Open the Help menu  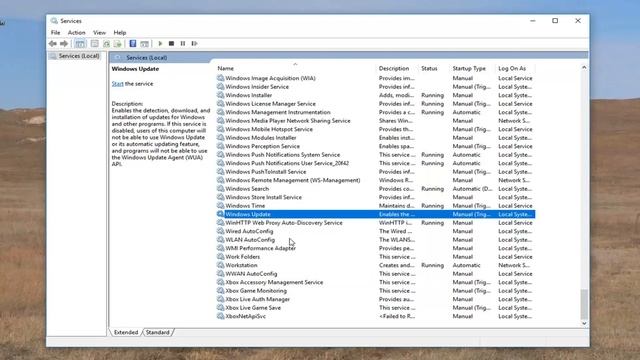(x=120, y=33)
